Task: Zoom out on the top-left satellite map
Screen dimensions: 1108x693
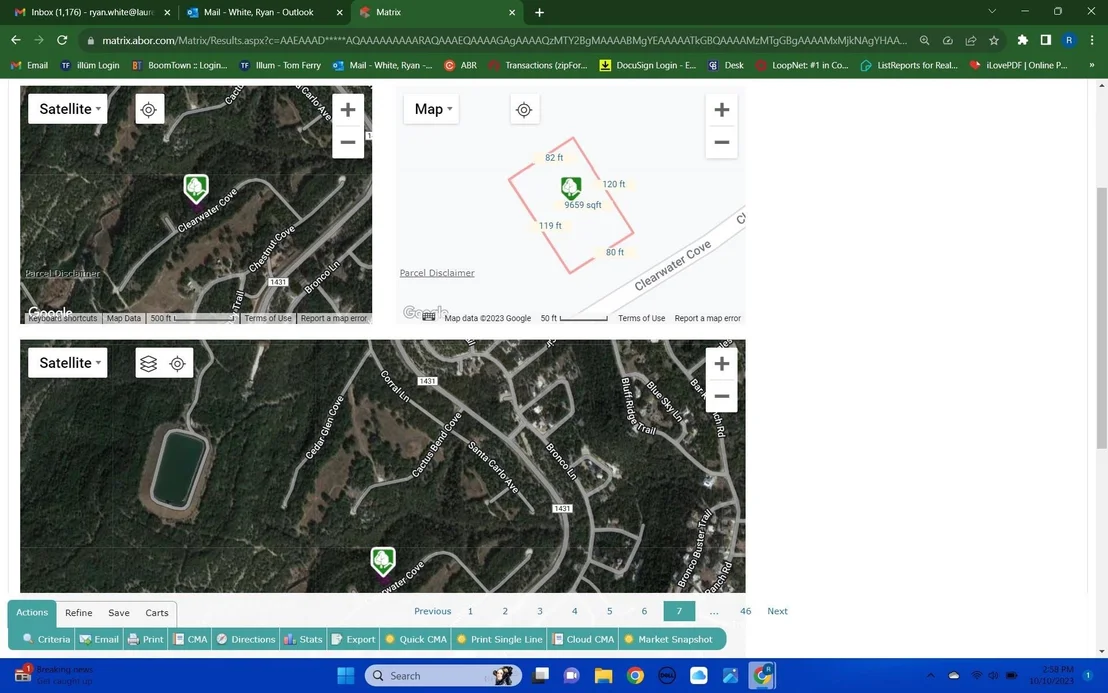Action: 348,142
